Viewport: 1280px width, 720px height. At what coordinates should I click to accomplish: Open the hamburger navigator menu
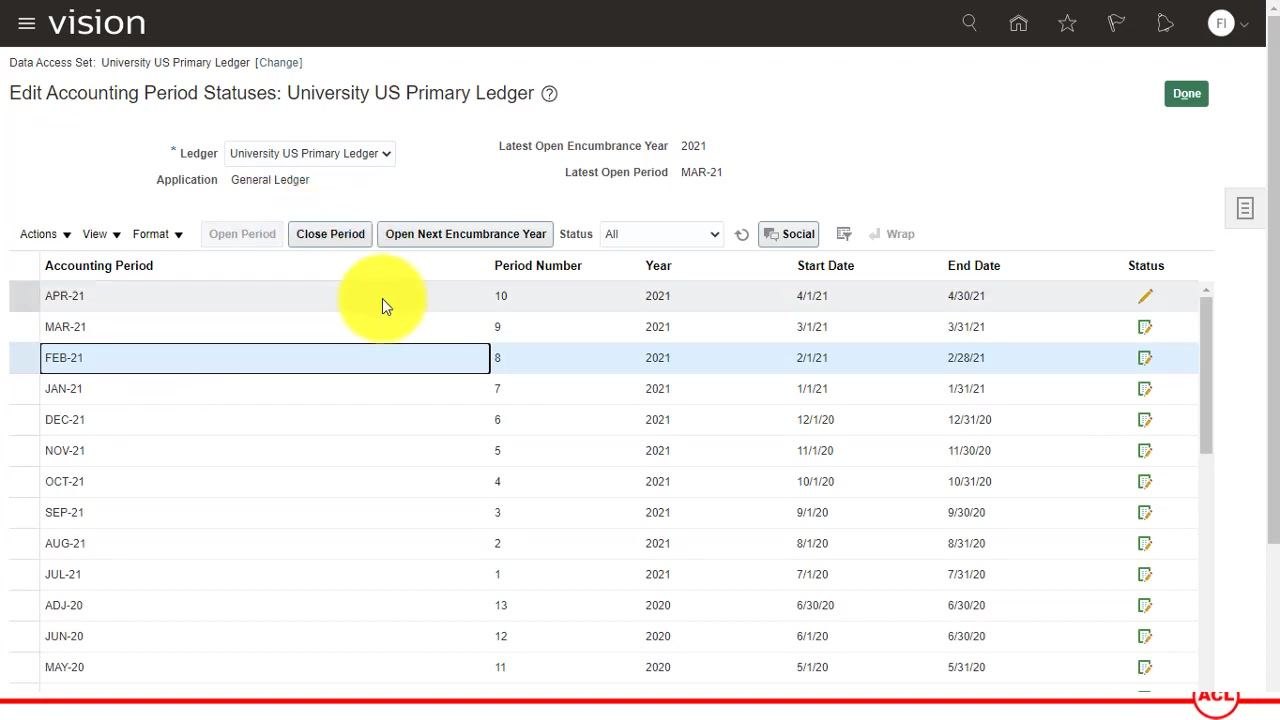point(27,23)
